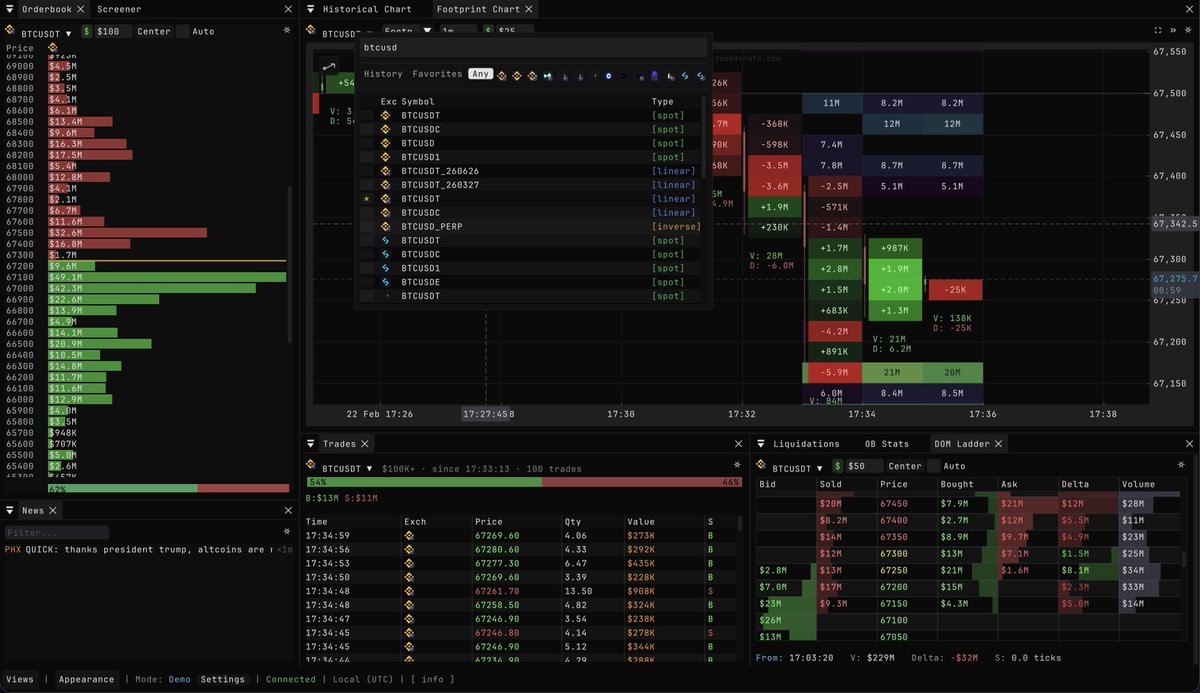This screenshot has height=693, width=1200.
Task: Select the Any filter in symbol search
Action: tap(481, 74)
